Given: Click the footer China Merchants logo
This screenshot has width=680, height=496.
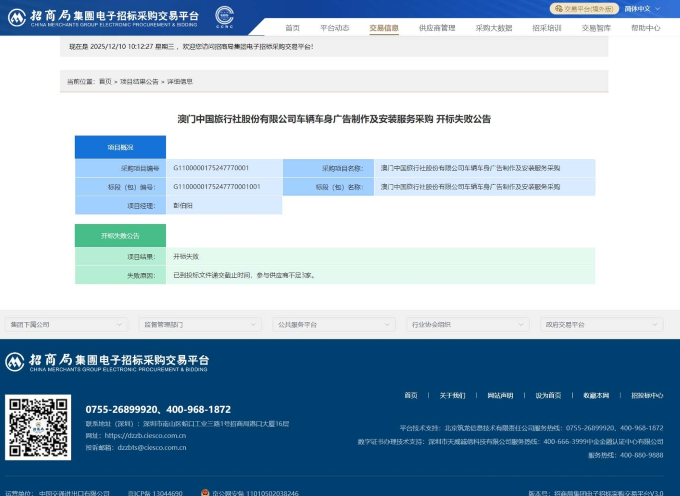Looking at the screenshot, I should [x=108, y=362].
